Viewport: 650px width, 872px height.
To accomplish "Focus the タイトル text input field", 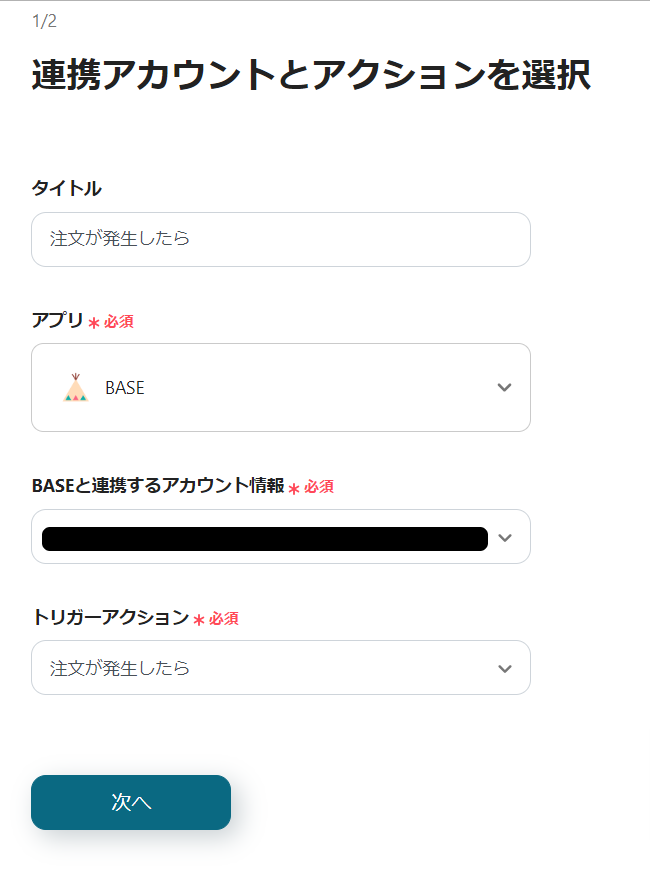I will click(x=280, y=239).
